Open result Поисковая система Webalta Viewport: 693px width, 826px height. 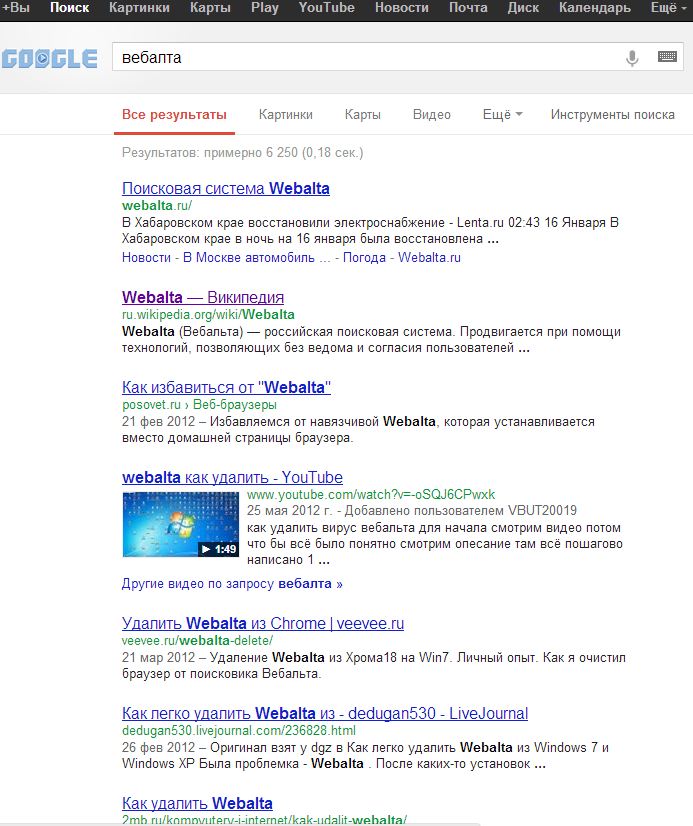(x=226, y=189)
